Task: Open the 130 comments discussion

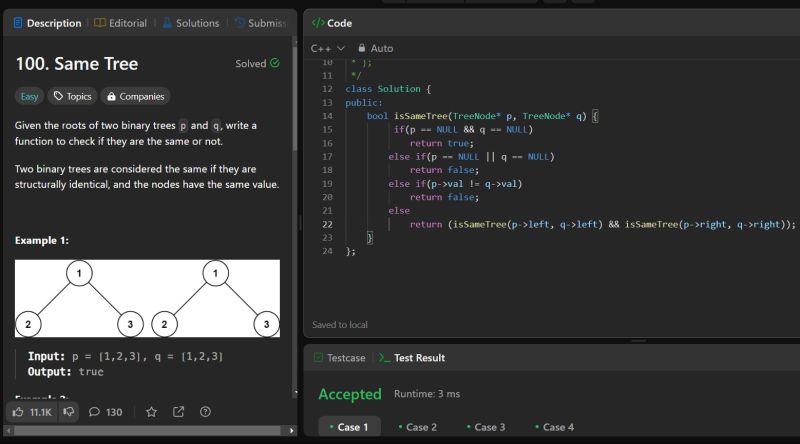Action: click(x=106, y=412)
